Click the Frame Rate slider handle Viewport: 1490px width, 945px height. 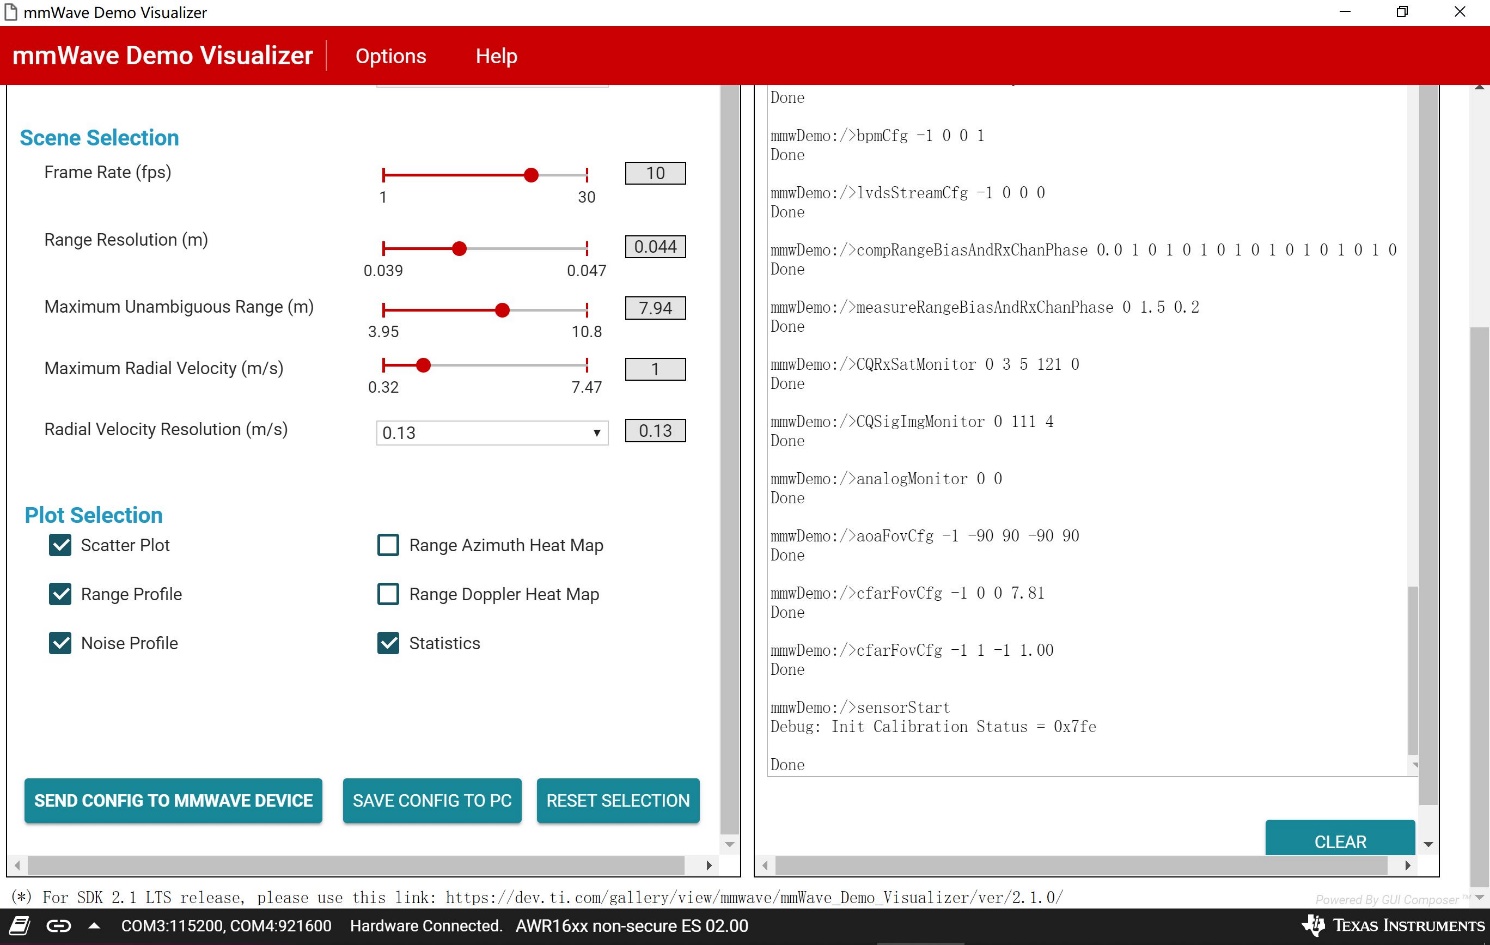(531, 175)
